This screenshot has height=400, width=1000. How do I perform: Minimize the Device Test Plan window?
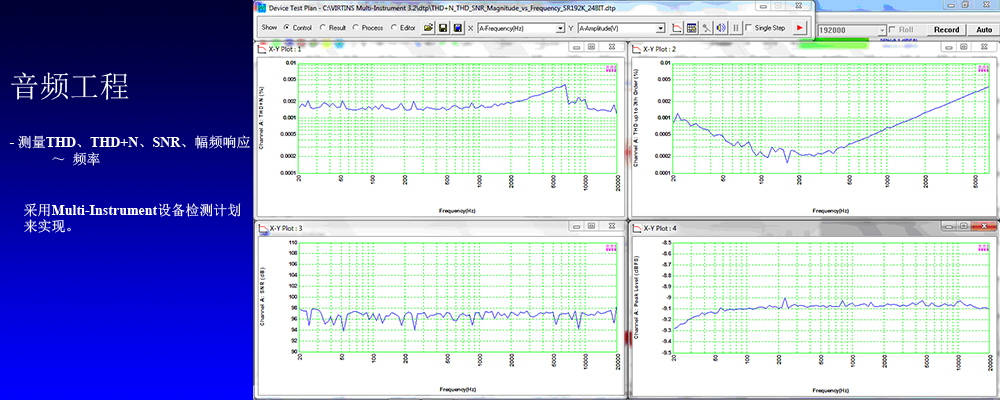click(x=762, y=5)
